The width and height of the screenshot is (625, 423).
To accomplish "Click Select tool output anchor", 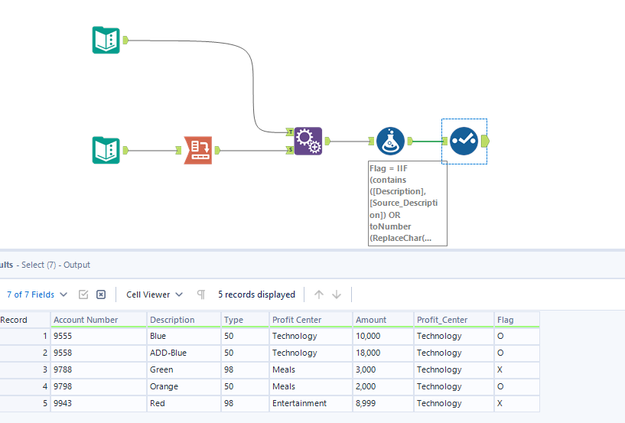I will (485, 141).
